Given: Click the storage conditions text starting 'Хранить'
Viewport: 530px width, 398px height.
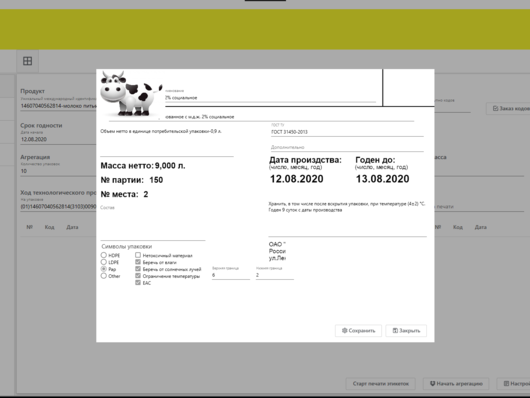Looking at the screenshot, I should (x=347, y=207).
